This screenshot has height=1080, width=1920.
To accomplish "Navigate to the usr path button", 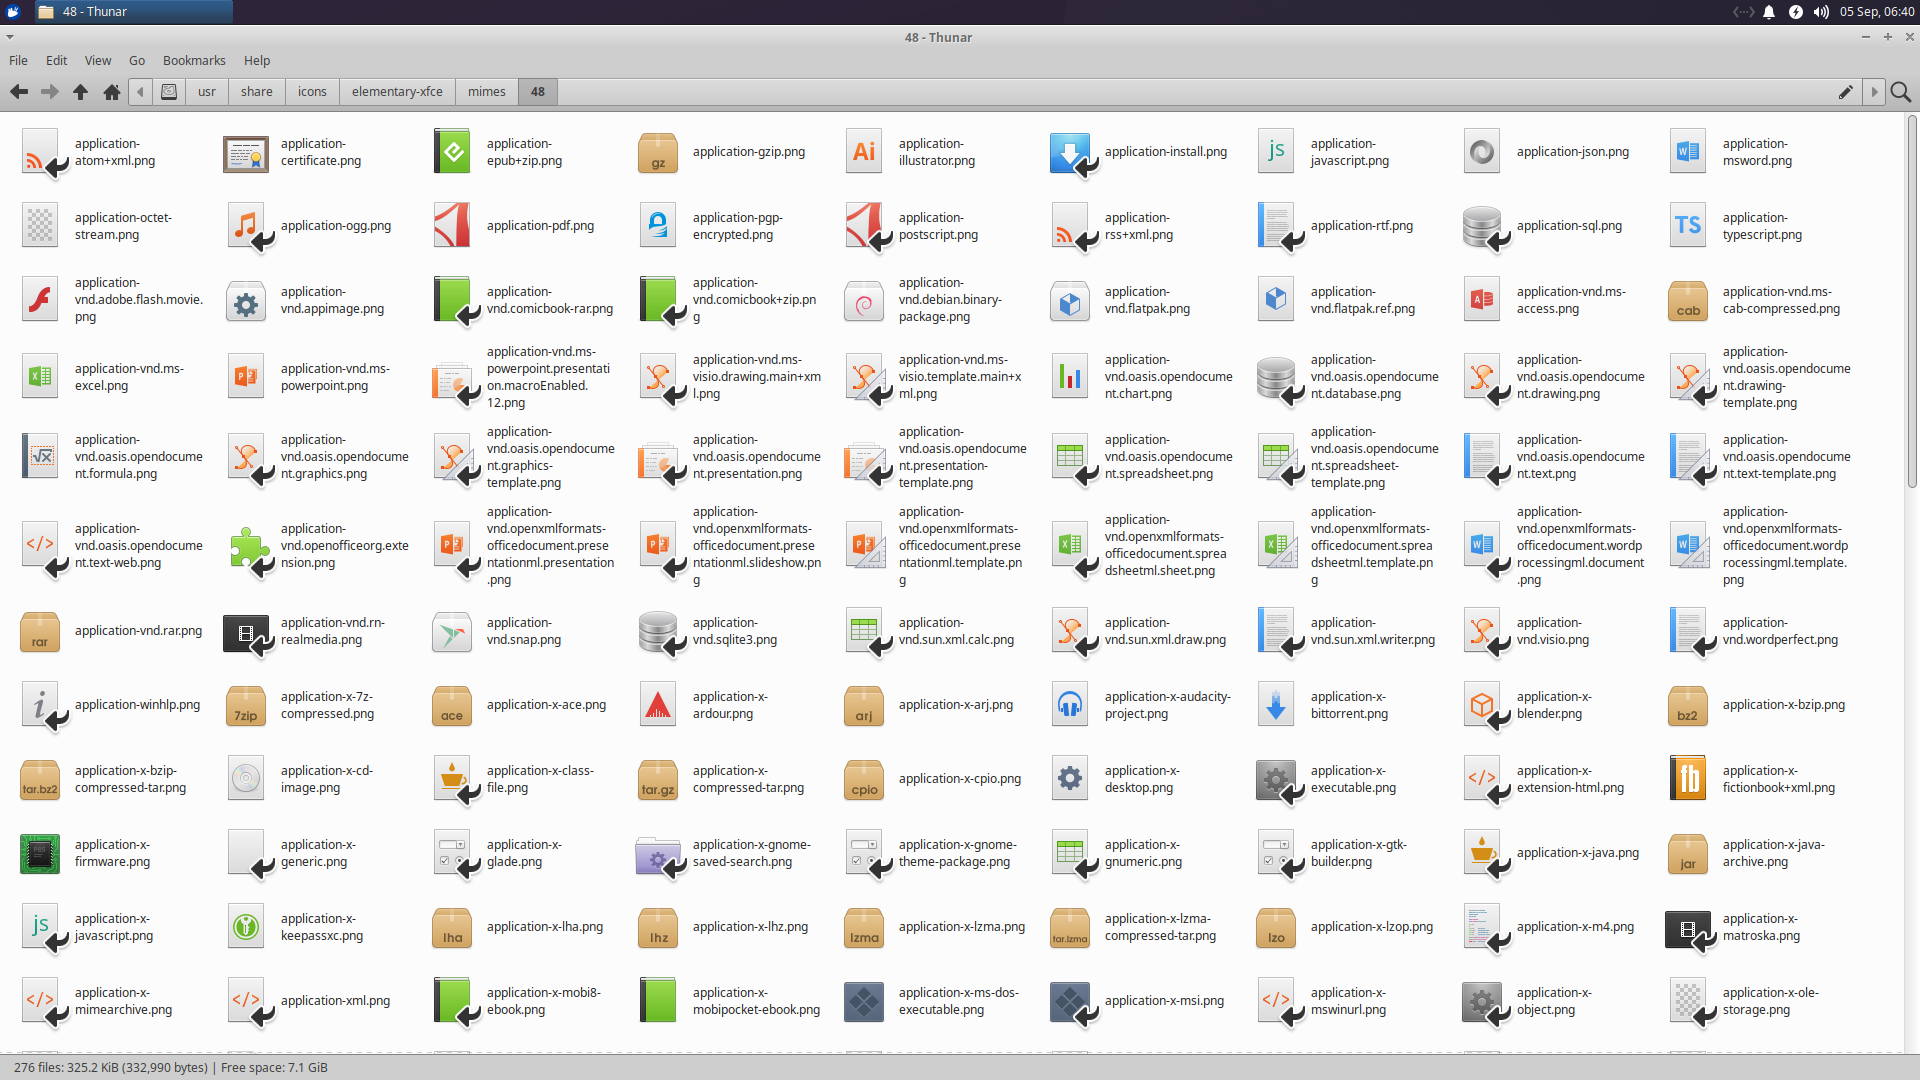I will point(207,92).
